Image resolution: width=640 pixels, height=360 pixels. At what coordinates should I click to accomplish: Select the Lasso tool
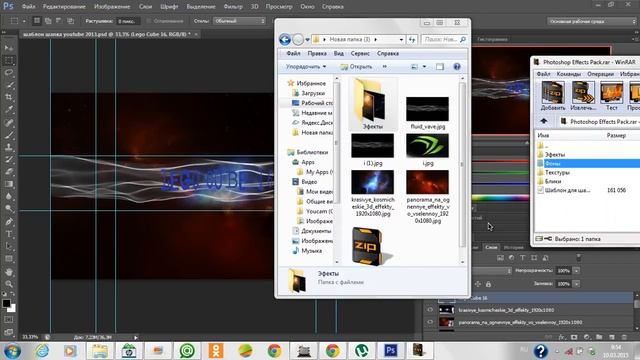pos(9,73)
